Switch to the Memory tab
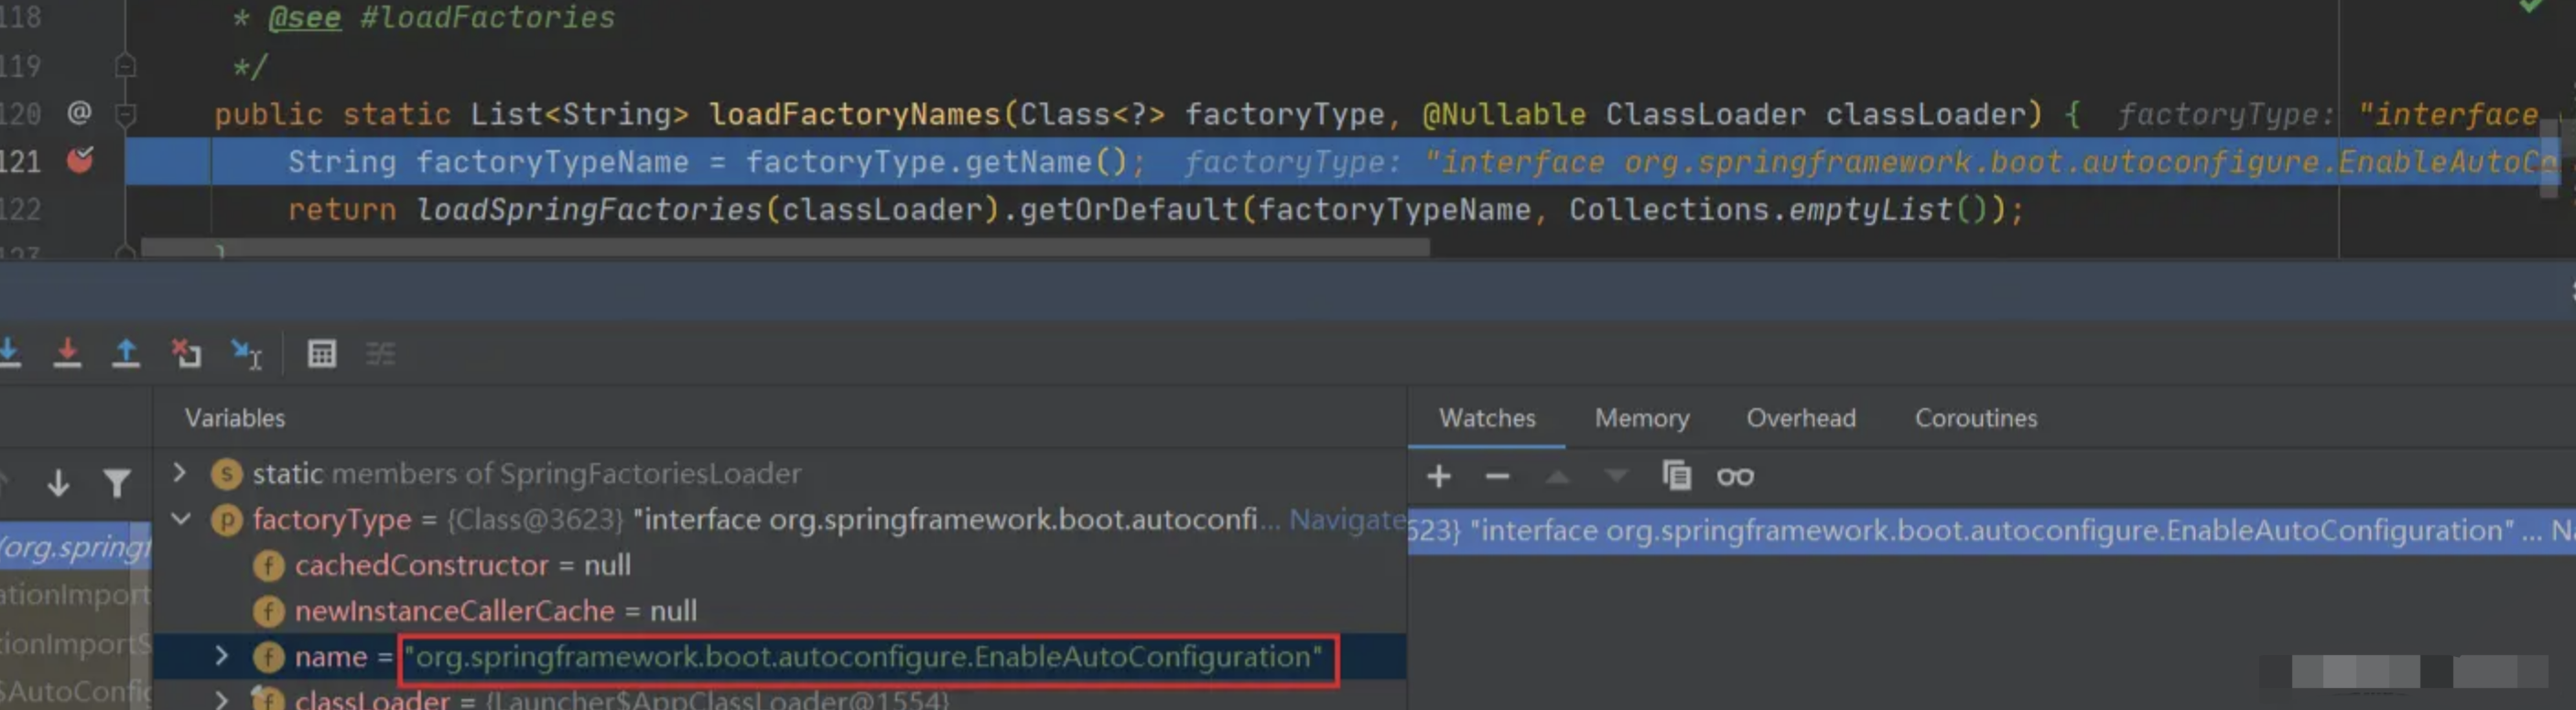This screenshot has width=2576, height=710. click(1642, 418)
